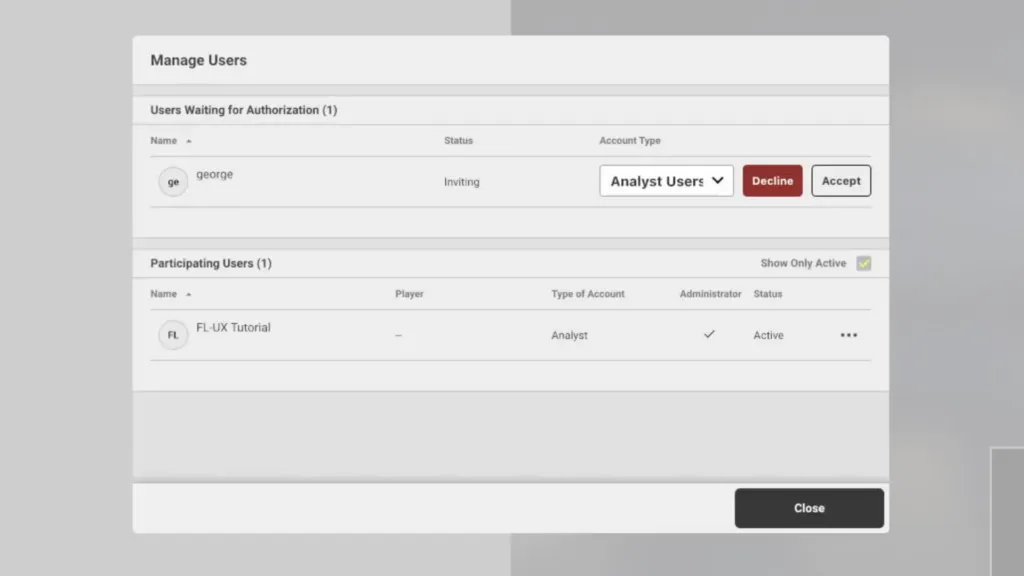
Task: Sort waiting users by Name arrow
Action: [x=189, y=141]
